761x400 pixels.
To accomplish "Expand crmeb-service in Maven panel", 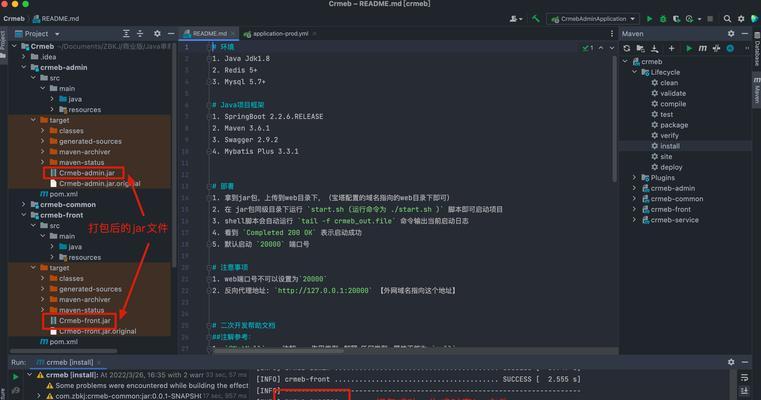I will click(x=634, y=220).
